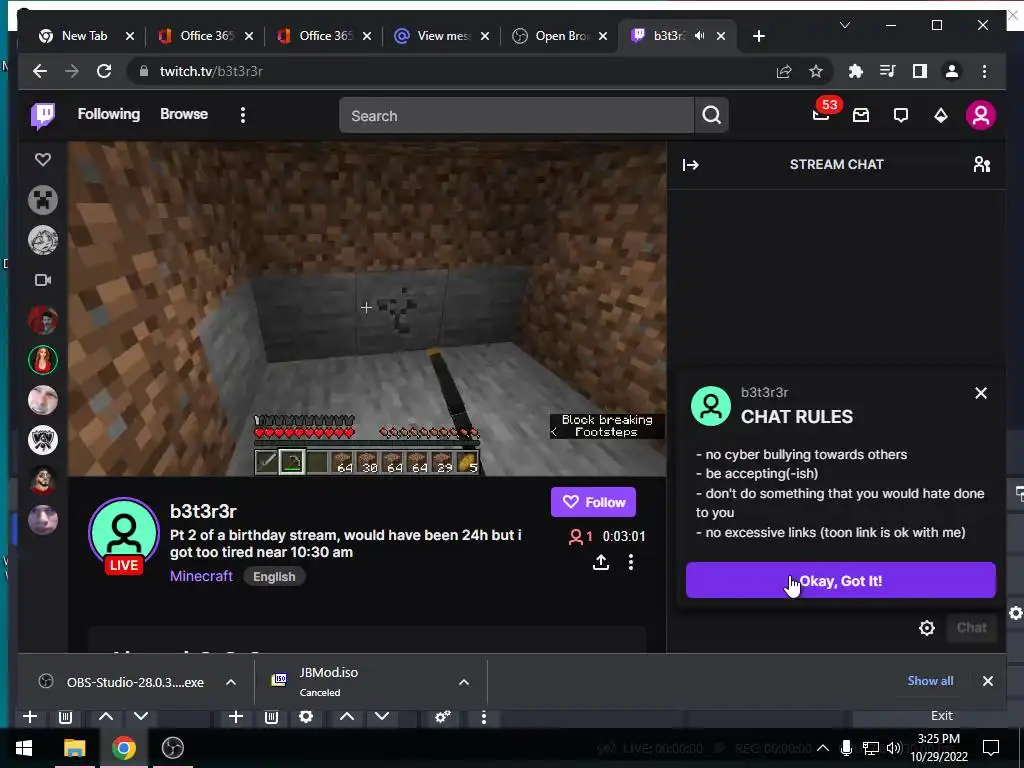
Task: Open a new browser tab with plus
Action: coord(759,36)
